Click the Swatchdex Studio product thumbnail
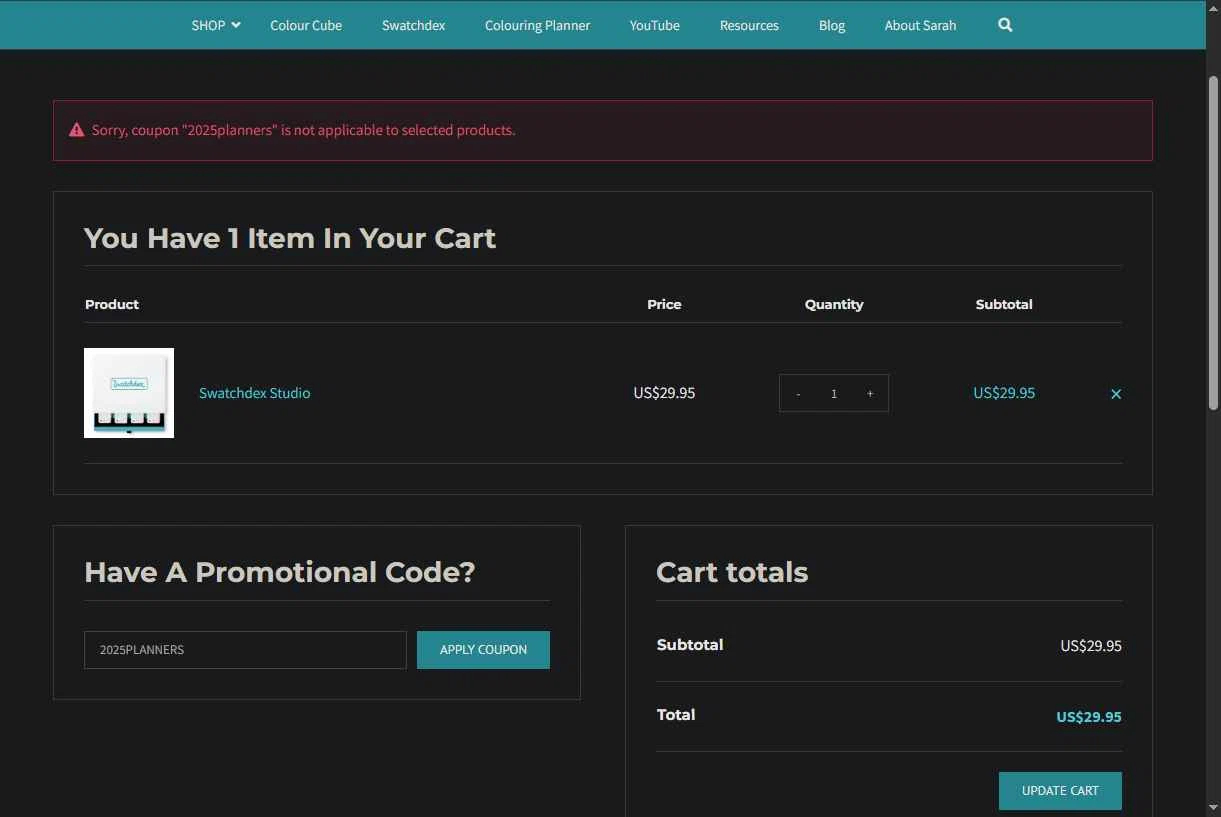This screenshot has width=1221, height=817. pos(129,393)
